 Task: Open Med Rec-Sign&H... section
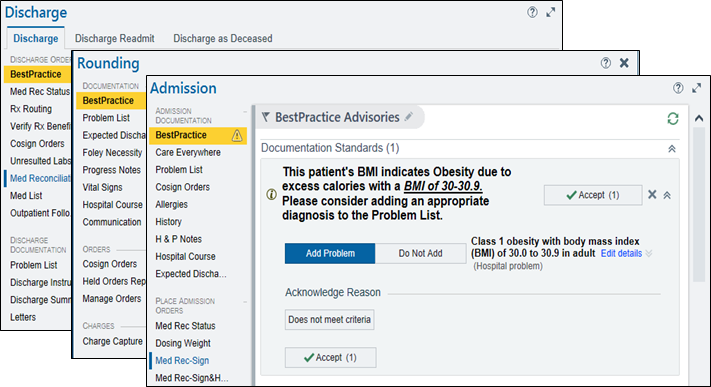pos(191,378)
